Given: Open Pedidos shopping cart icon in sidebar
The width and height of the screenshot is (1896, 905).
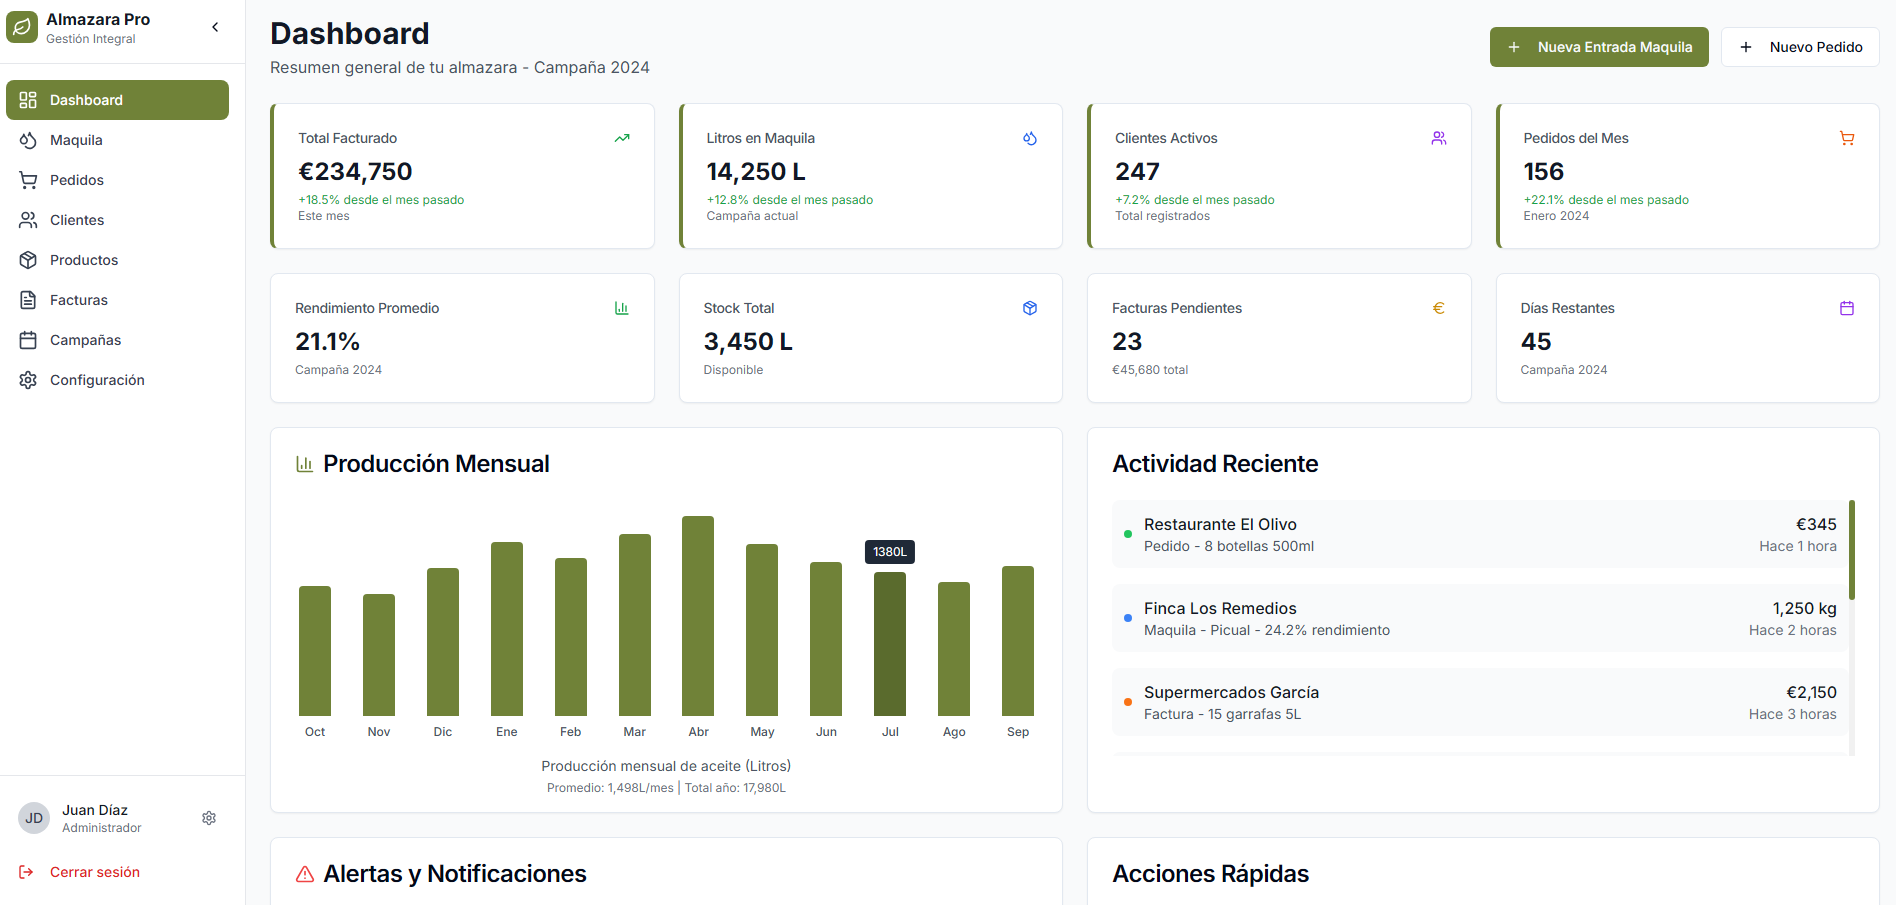Looking at the screenshot, I should pos(28,180).
